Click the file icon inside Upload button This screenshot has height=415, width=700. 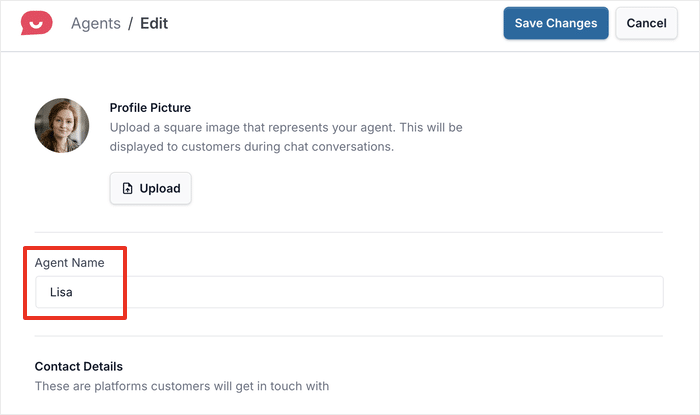click(x=127, y=188)
